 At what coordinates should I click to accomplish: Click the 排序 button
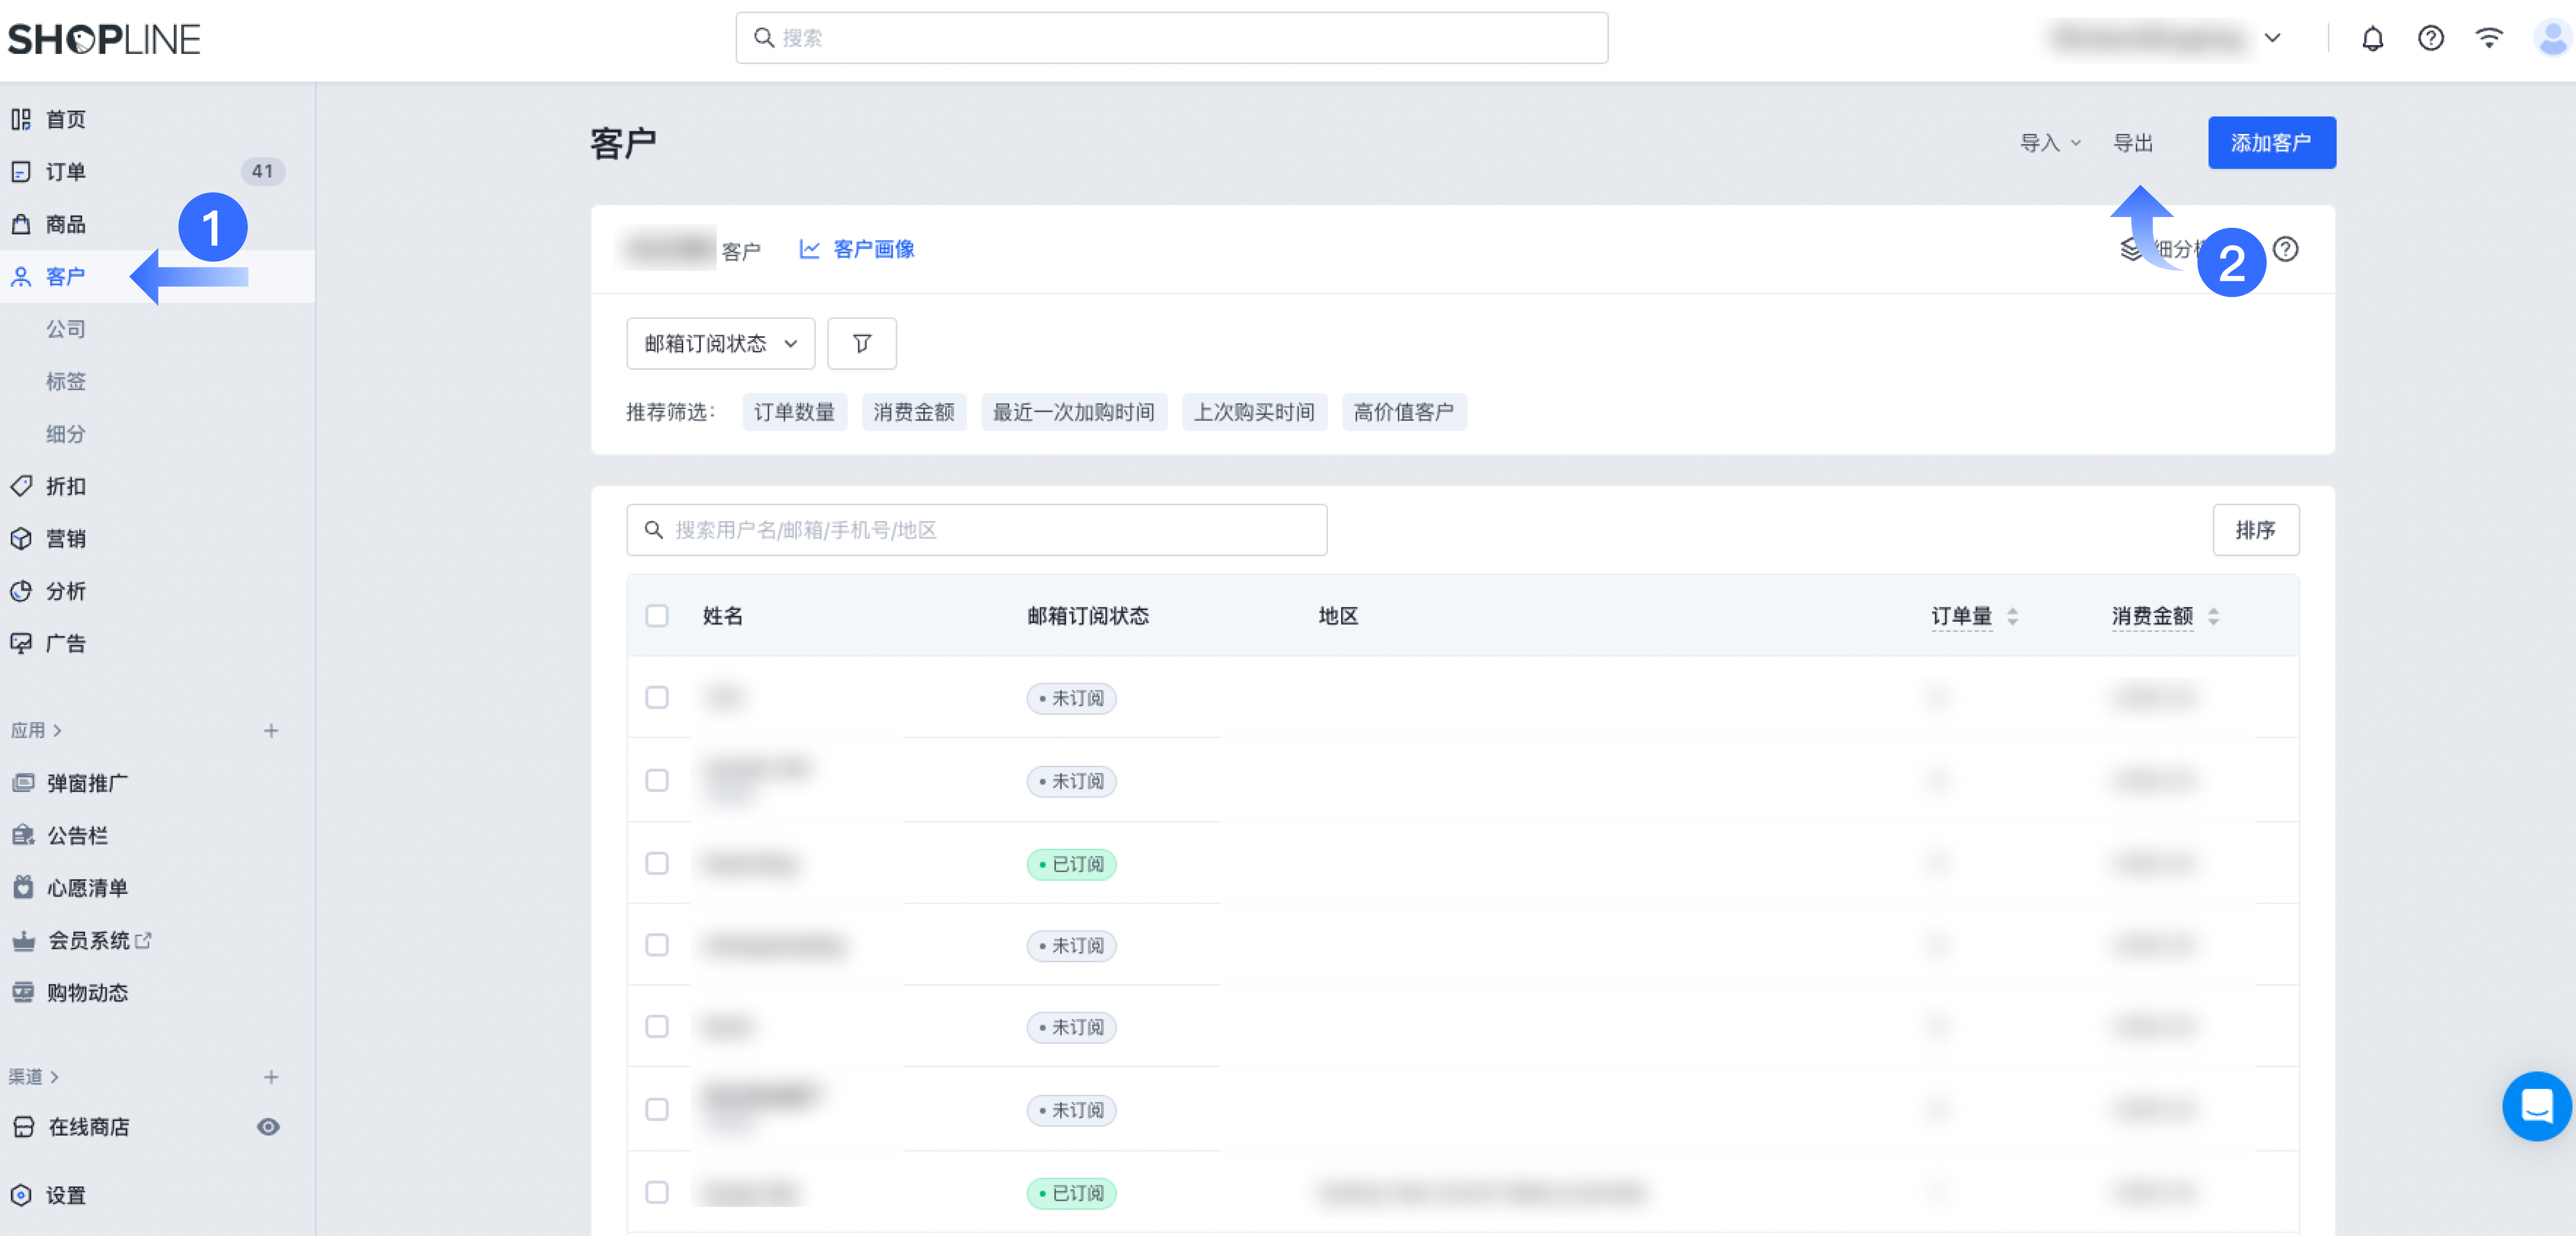pyautogui.click(x=2256, y=530)
